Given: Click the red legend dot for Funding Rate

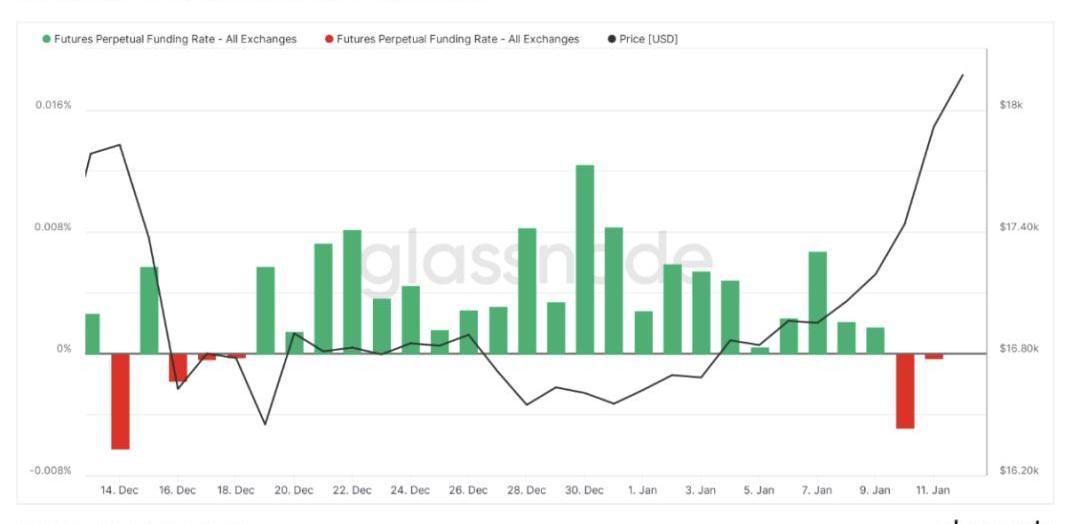Looking at the screenshot, I should (329, 39).
